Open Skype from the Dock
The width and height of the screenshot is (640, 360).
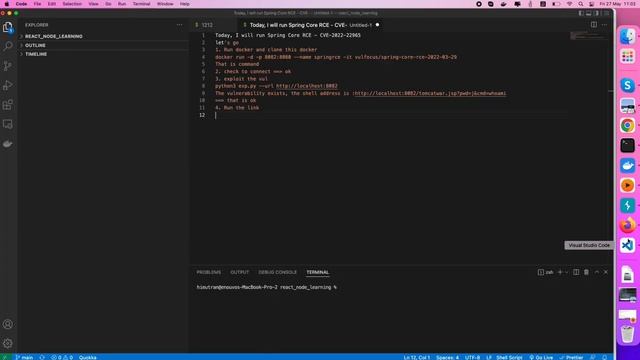click(627, 85)
